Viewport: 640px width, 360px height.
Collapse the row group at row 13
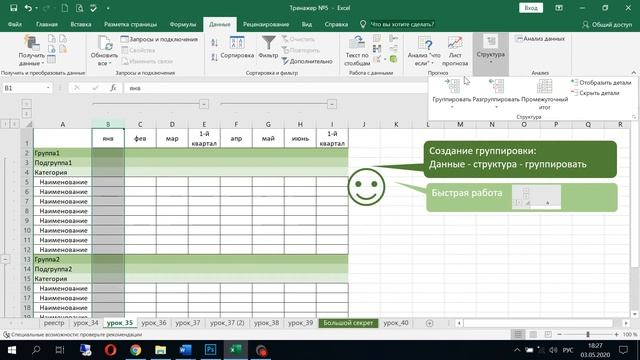point(5,259)
